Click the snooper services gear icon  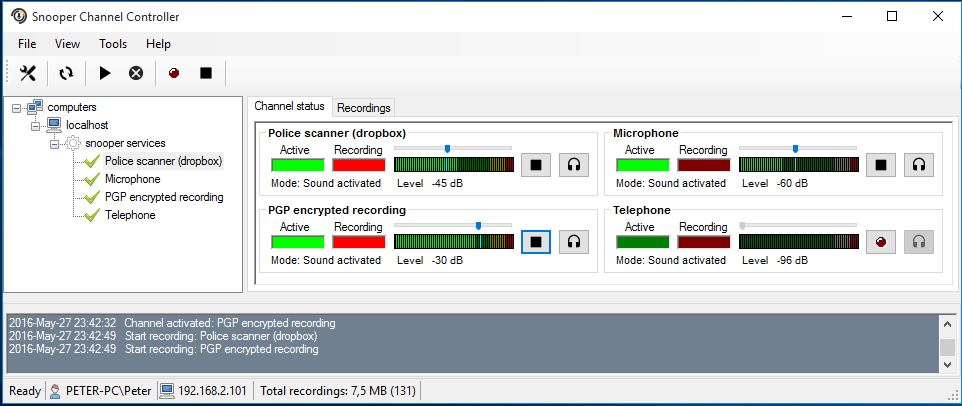pos(73,144)
